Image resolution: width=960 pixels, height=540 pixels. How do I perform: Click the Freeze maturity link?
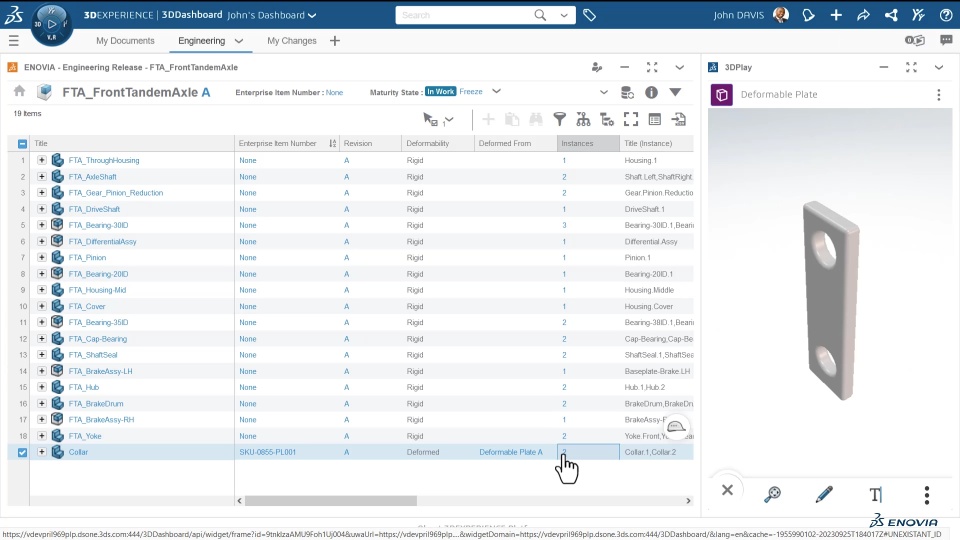[471, 92]
